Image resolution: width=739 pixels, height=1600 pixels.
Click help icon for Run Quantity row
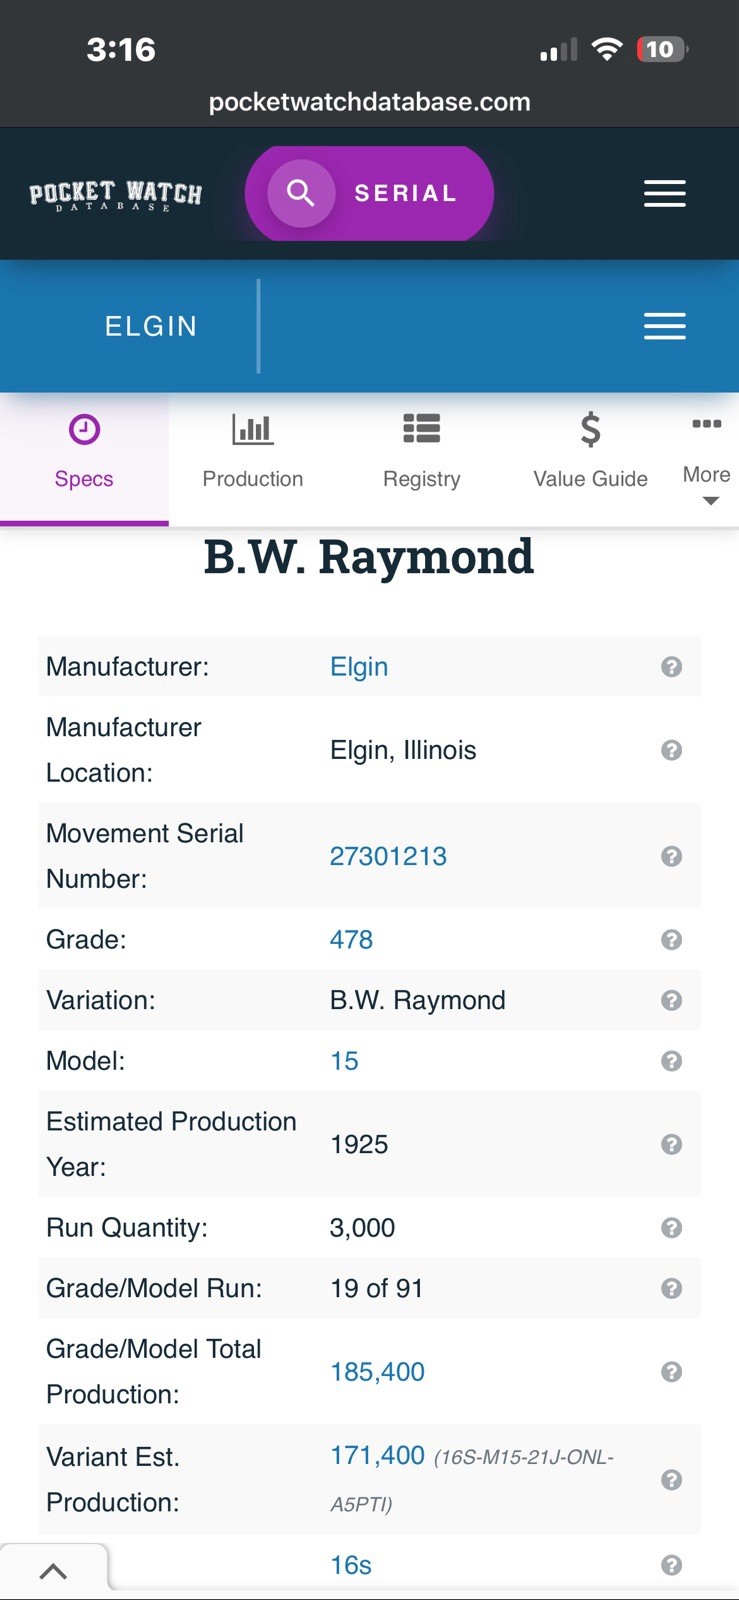pos(672,1228)
